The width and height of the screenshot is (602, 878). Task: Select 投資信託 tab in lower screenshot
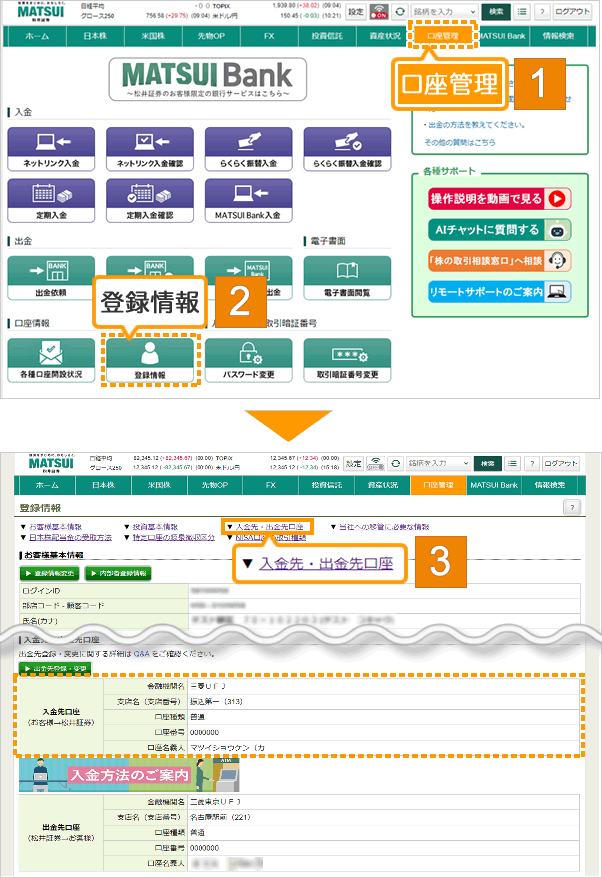click(326, 485)
